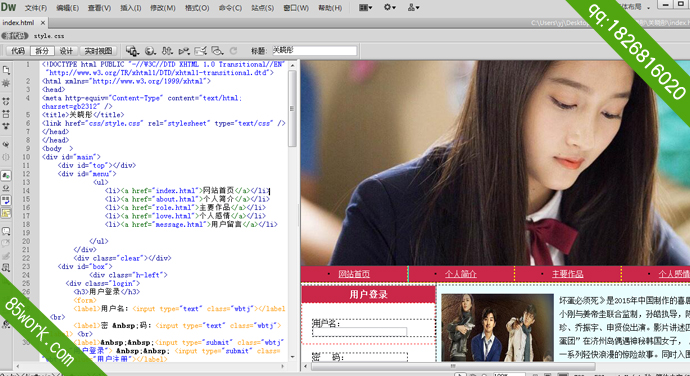Switch to Split view (拆分)
This screenshot has height=376, width=690.
pyautogui.click(x=42, y=51)
